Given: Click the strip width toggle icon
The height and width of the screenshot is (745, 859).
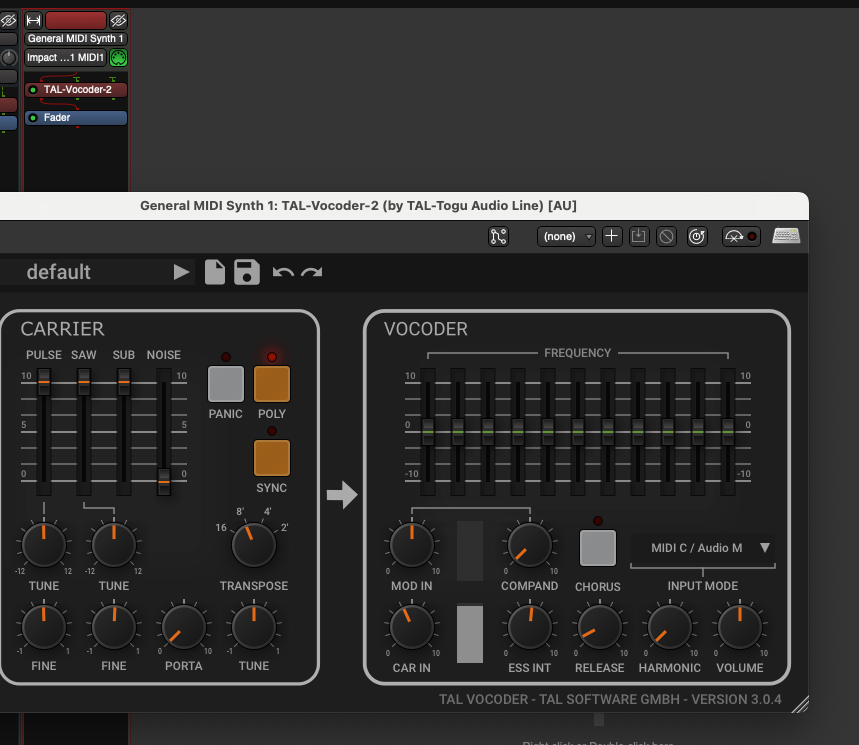Looking at the screenshot, I should [x=33, y=21].
